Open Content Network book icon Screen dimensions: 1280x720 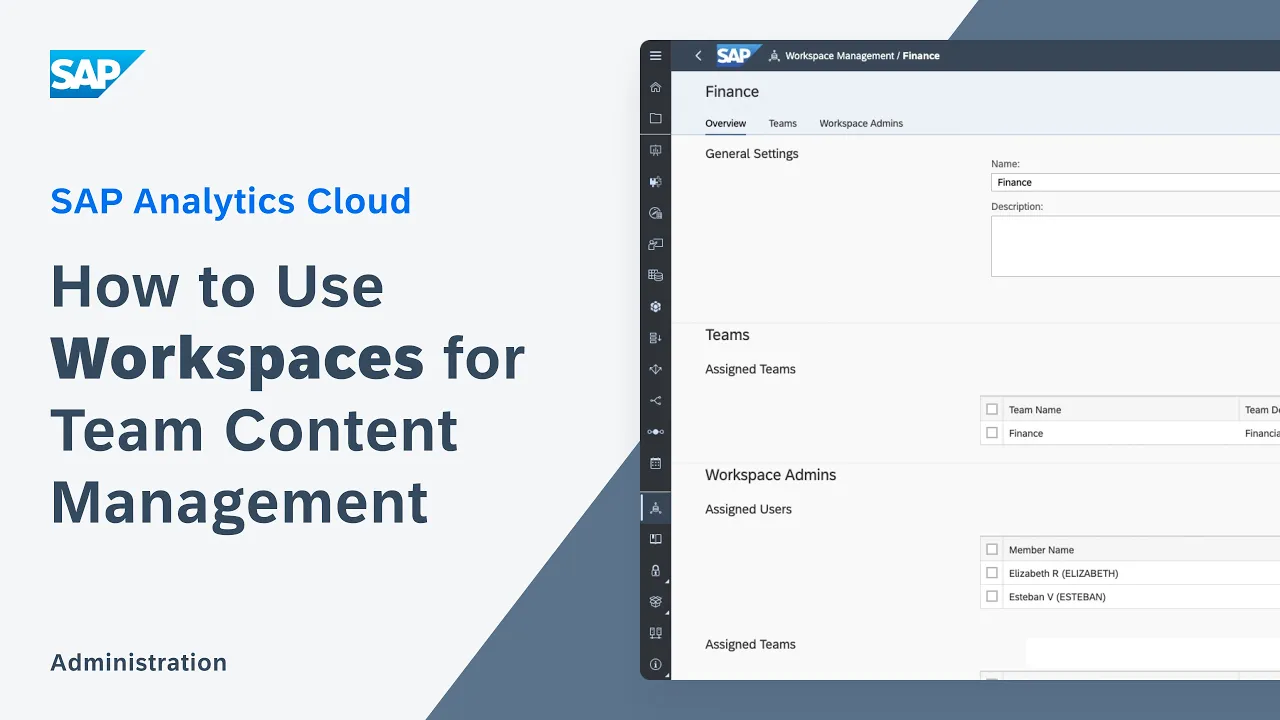(x=656, y=539)
